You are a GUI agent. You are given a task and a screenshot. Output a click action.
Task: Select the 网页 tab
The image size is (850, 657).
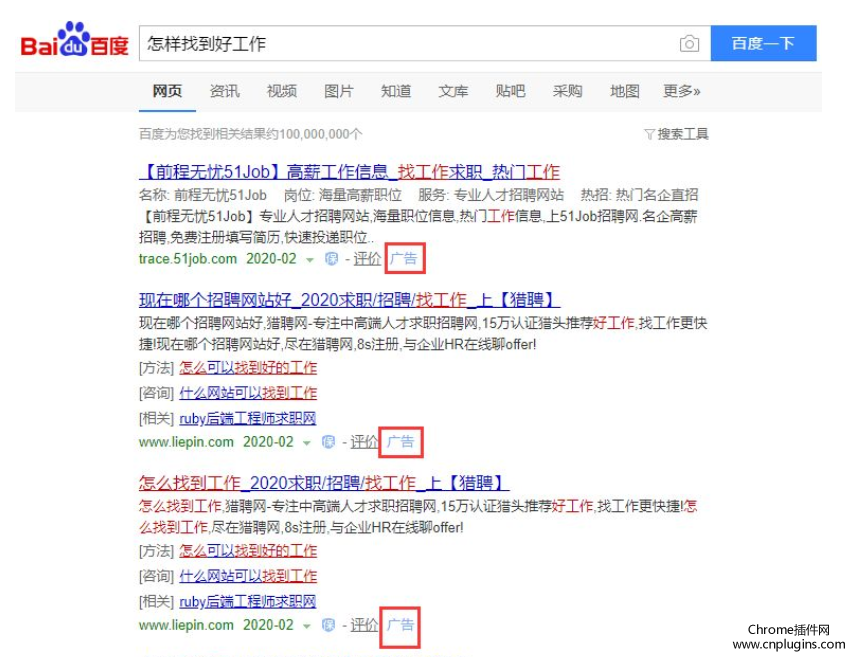click(x=167, y=91)
